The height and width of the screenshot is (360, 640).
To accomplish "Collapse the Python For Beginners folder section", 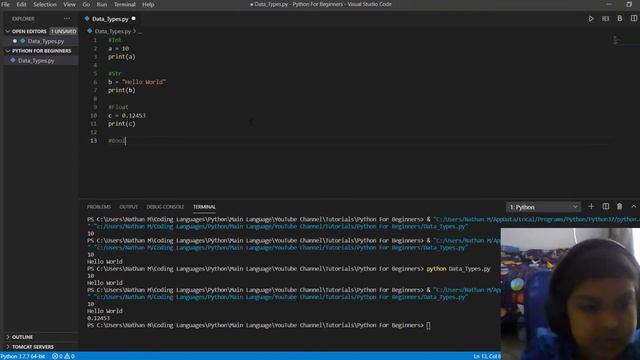I will click(x=41, y=51).
